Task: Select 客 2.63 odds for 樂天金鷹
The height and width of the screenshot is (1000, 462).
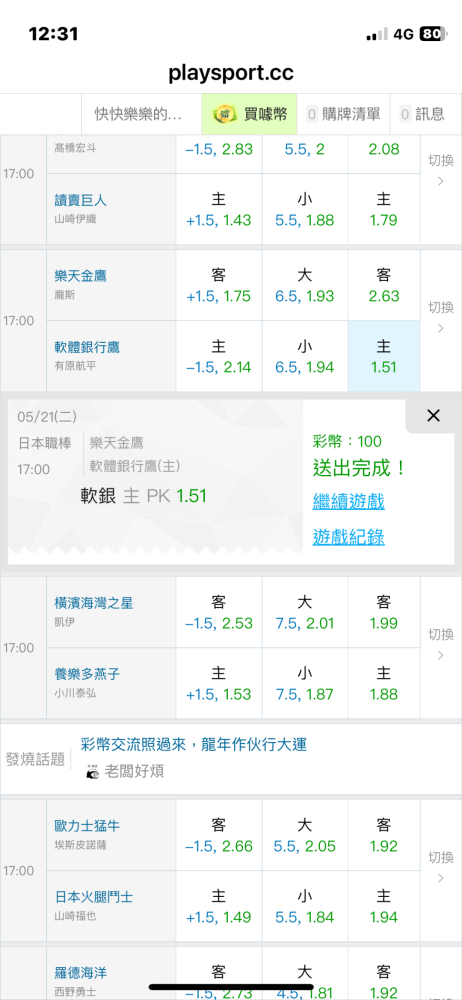Action: tap(384, 285)
